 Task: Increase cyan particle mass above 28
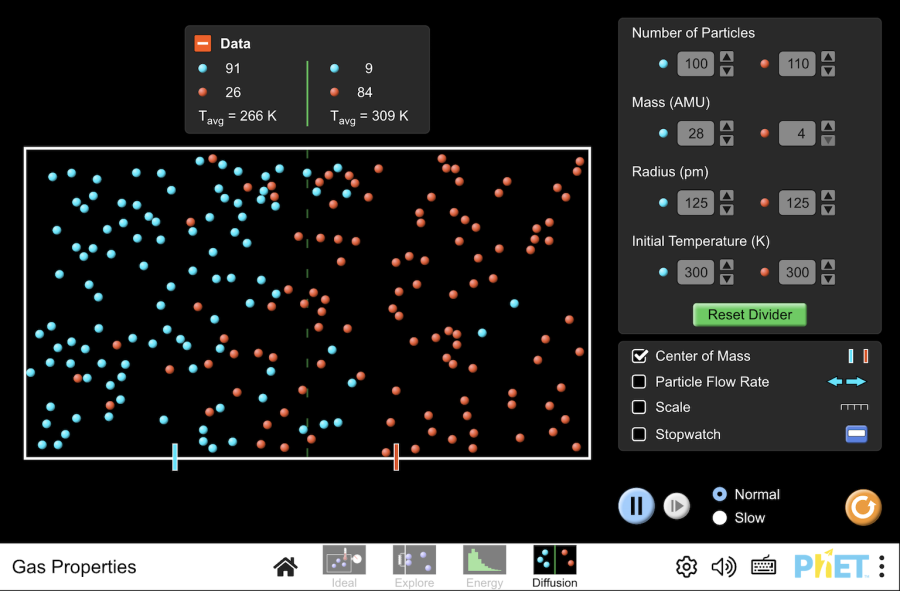[727, 126]
